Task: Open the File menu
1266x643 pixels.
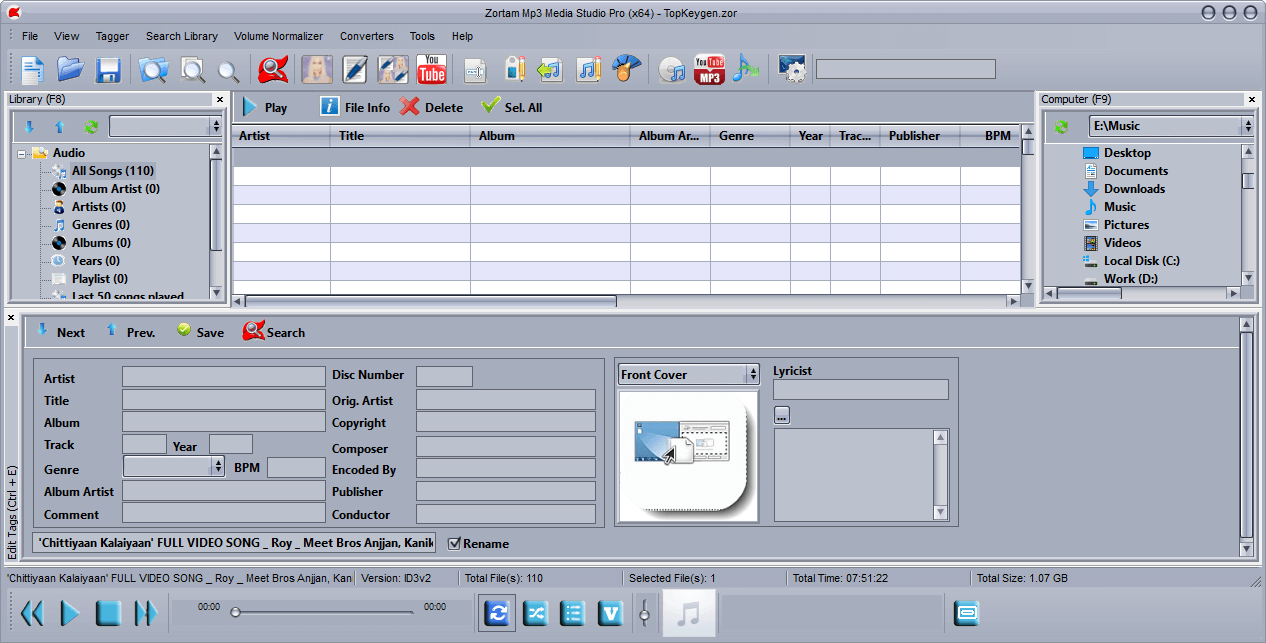Action: coord(30,36)
